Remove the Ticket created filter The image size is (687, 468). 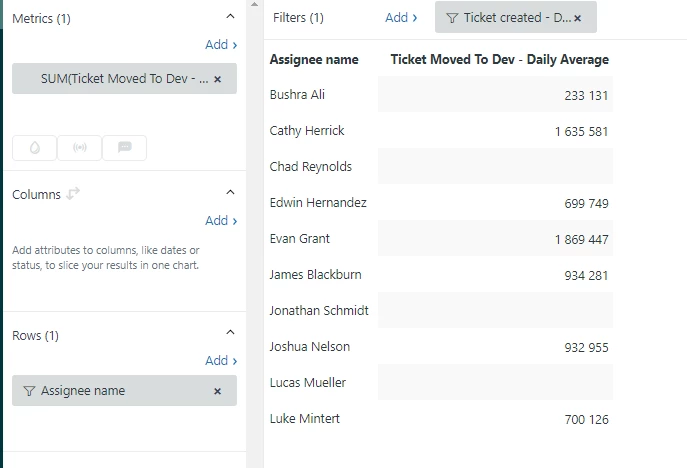(578, 18)
